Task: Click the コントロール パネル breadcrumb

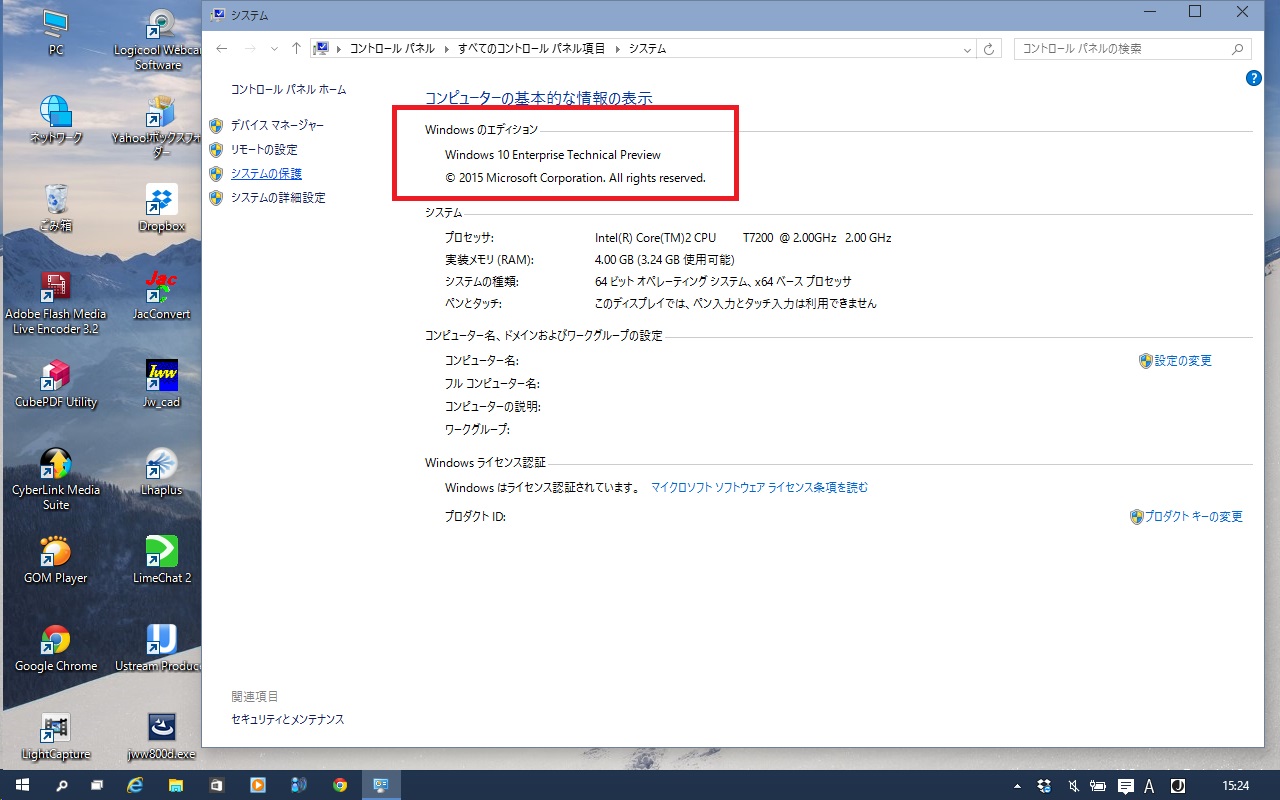Action: pos(392,48)
